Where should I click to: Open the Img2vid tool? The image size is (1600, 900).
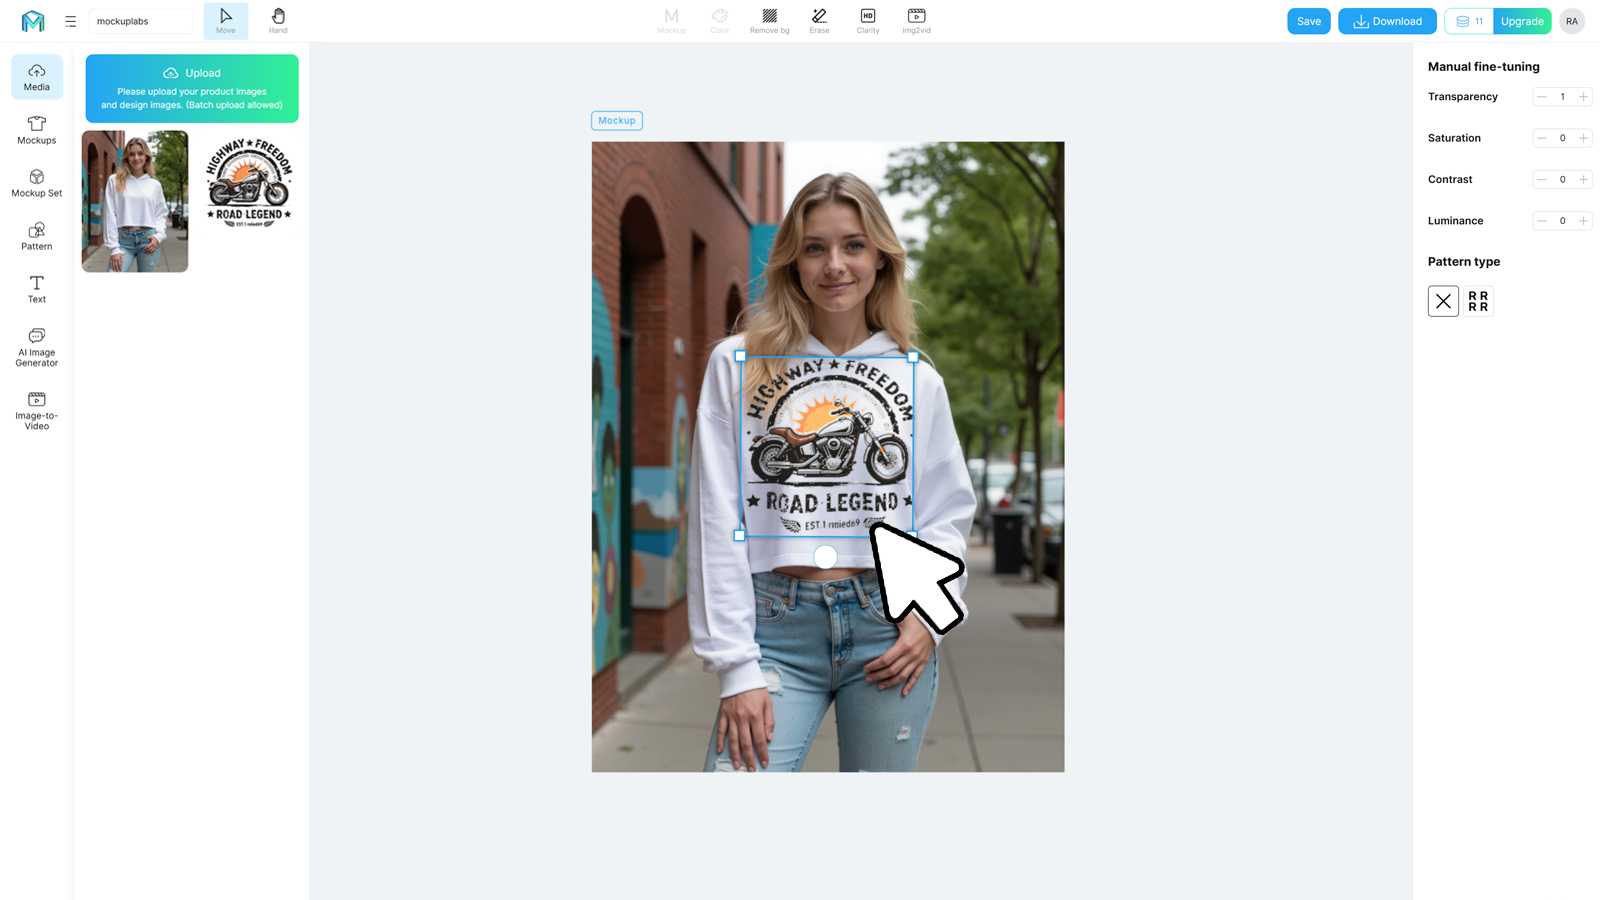coord(916,21)
